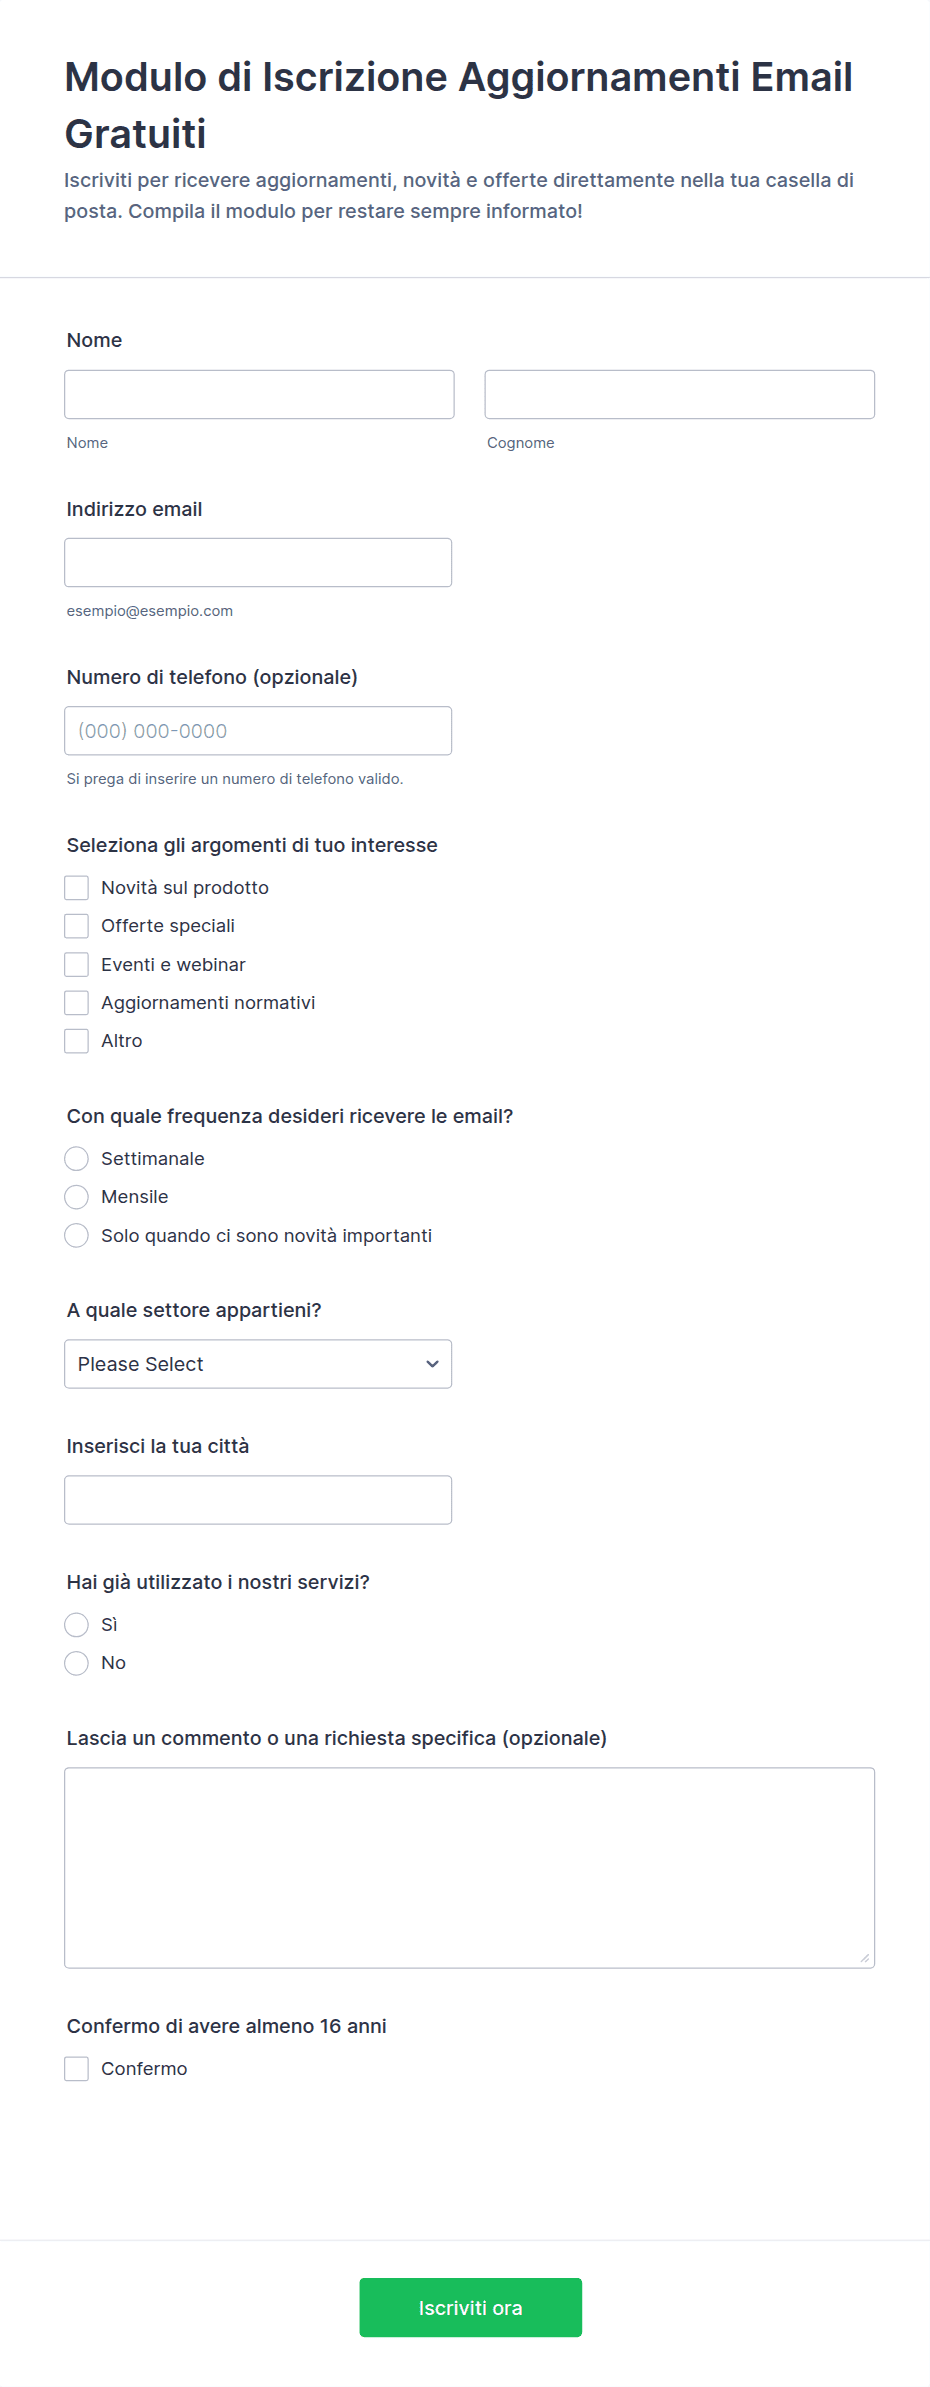Image resolution: width=930 pixels, height=2387 pixels.
Task: Click the comment text area
Action: (469, 1867)
